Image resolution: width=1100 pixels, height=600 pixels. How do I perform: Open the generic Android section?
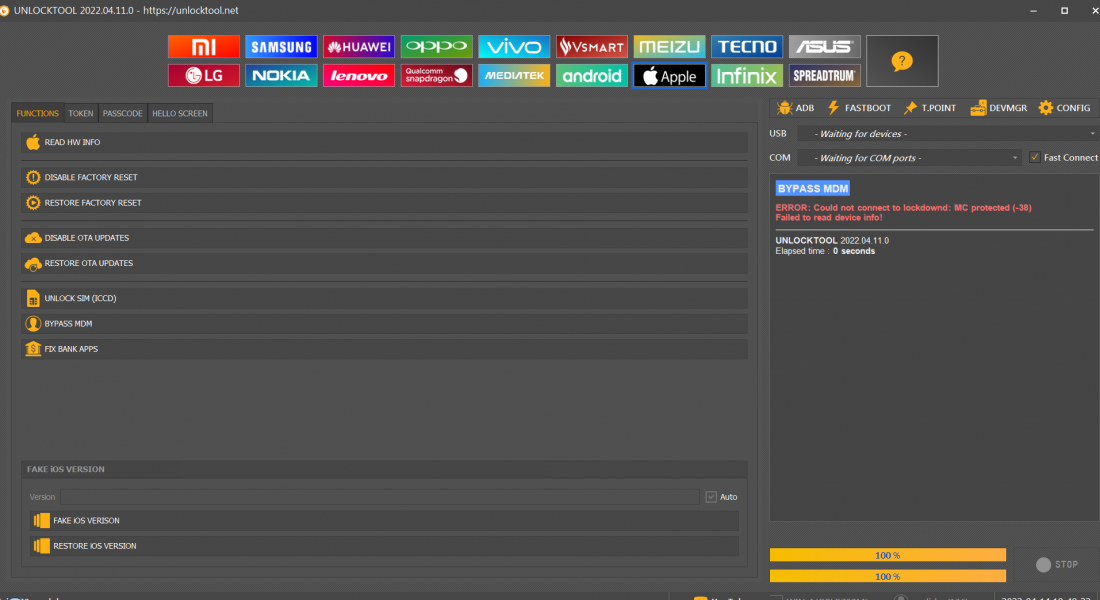click(x=591, y=75)
